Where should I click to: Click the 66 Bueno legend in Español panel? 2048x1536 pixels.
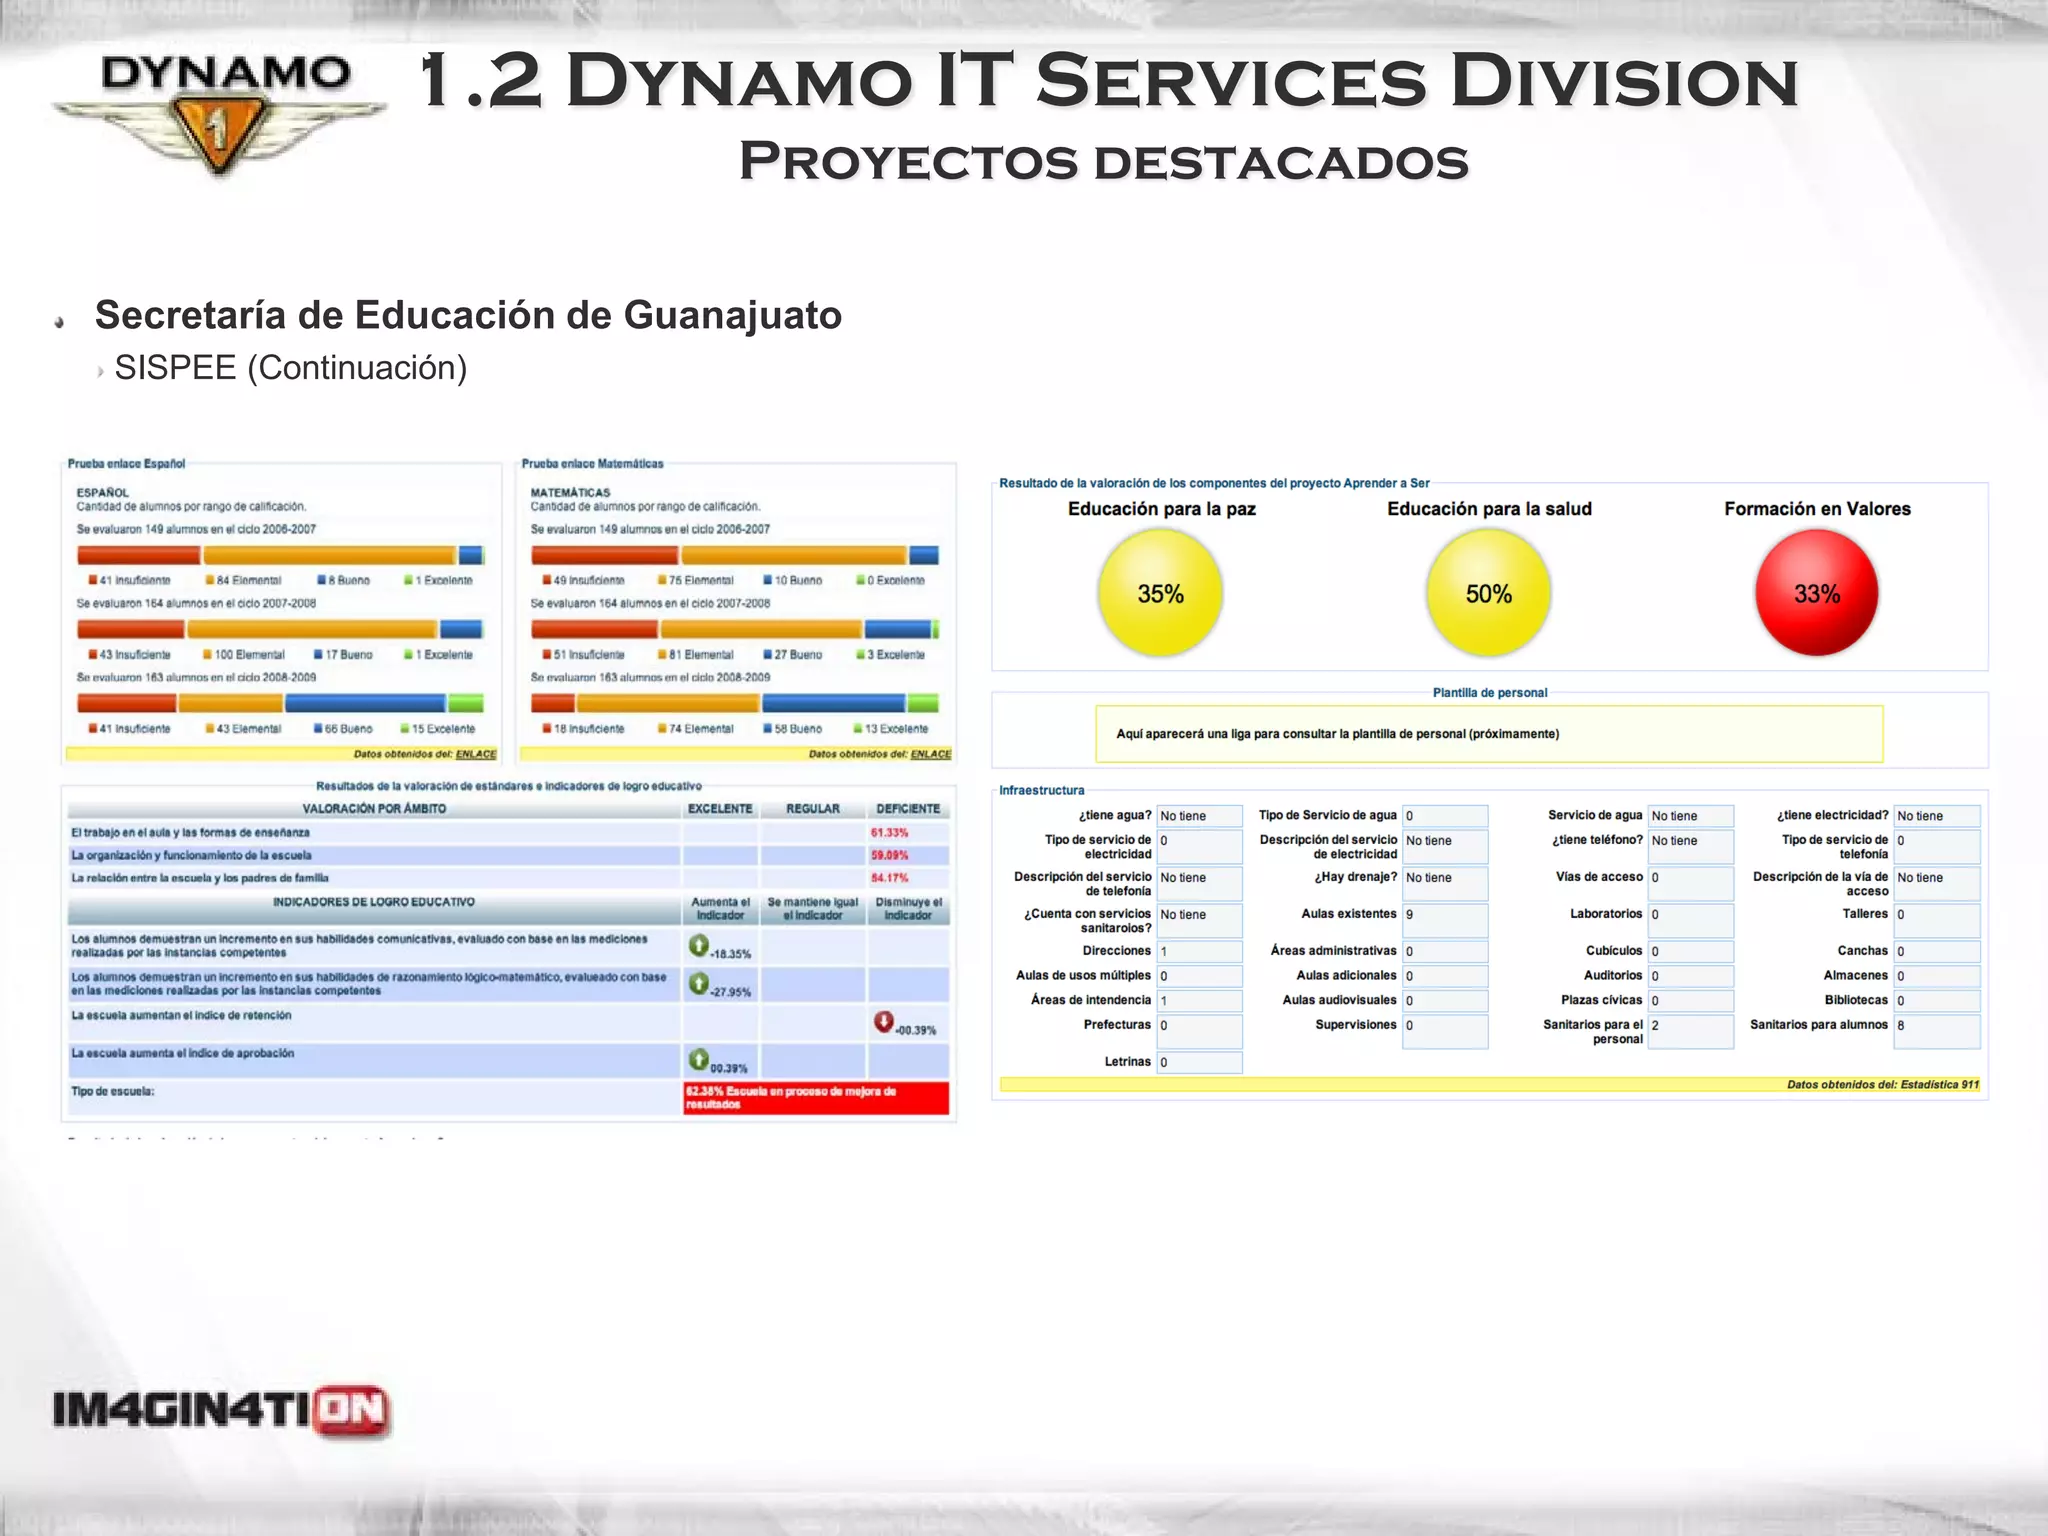(342, 729)
